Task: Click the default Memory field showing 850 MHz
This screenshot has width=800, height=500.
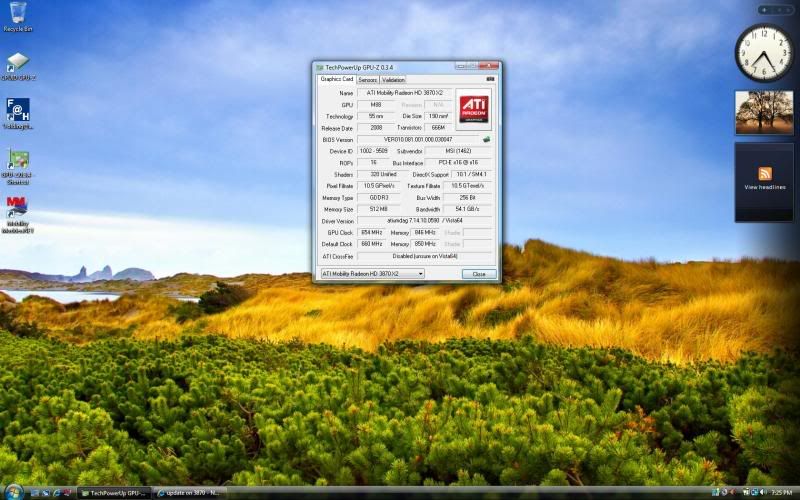Action: pos(425,244)
